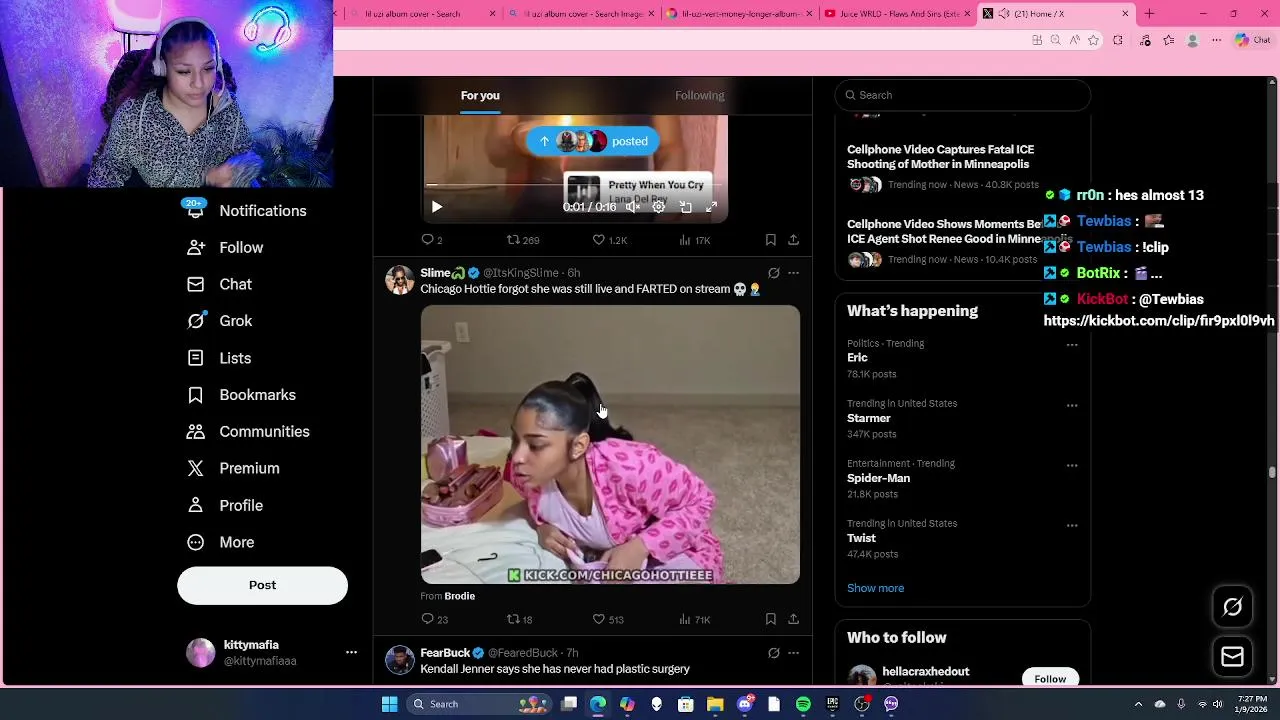The image size is (1280, 720).
Task: Open Grok from the sidebar
Action: 220,321
